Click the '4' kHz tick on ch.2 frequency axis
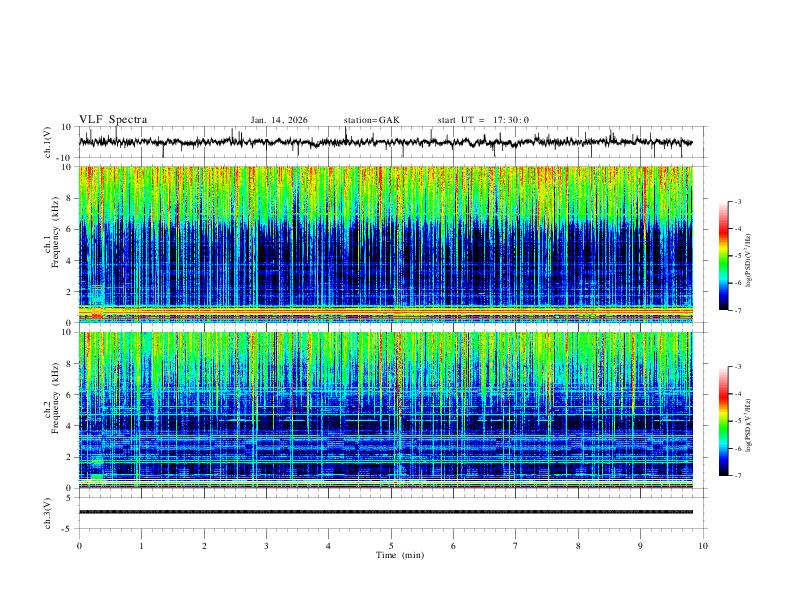Image resolution: width=792 pixels, height=612 pixels. (70, 426)
